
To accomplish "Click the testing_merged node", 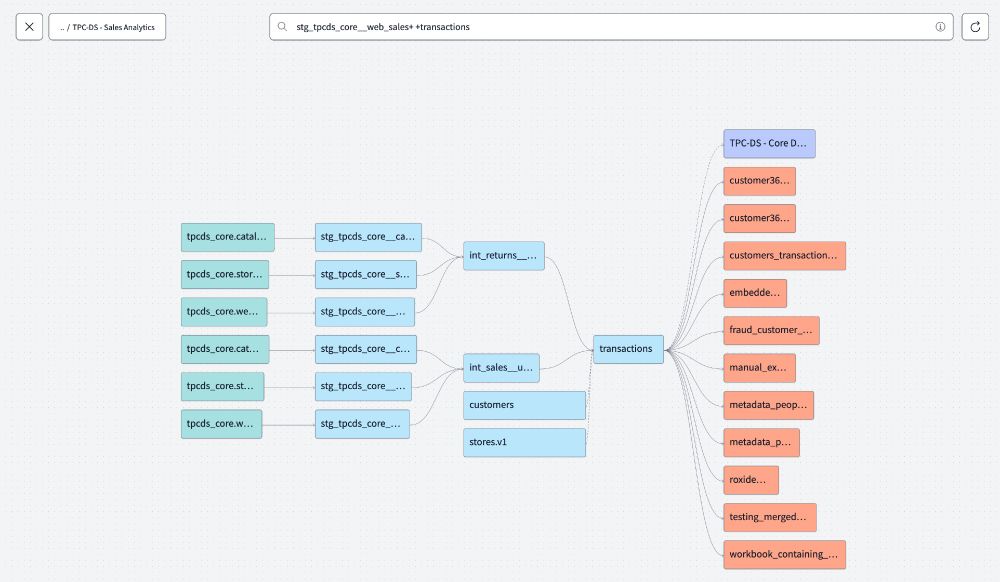I will coord(768,517).
